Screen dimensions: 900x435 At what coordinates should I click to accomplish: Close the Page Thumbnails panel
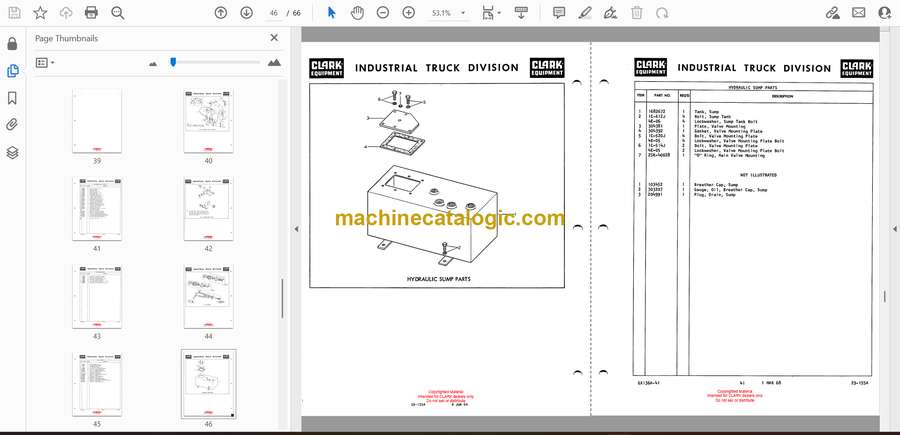[274, 38]
